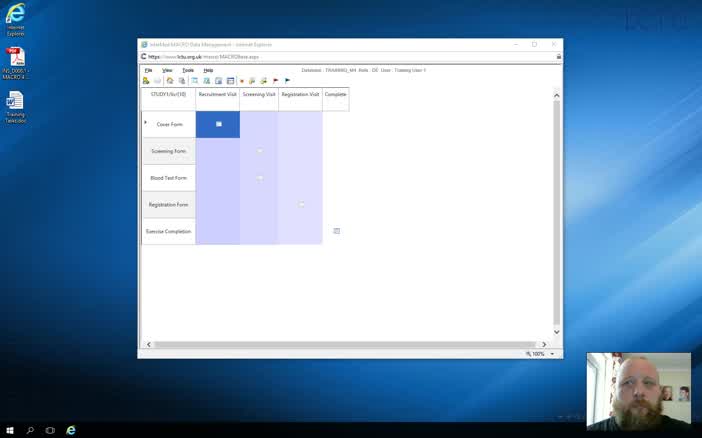The image size is (702, 438).
Task: Open the Exercise Completion form icon under Complete
Action: point(337,231)
